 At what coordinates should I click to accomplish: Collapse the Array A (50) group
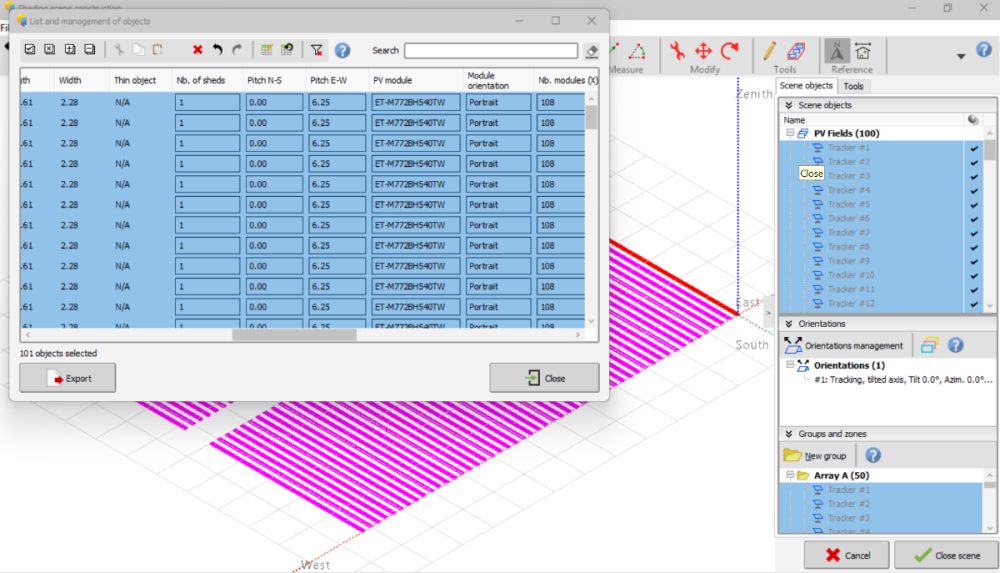pyautogui.click(x=789, y=476)
